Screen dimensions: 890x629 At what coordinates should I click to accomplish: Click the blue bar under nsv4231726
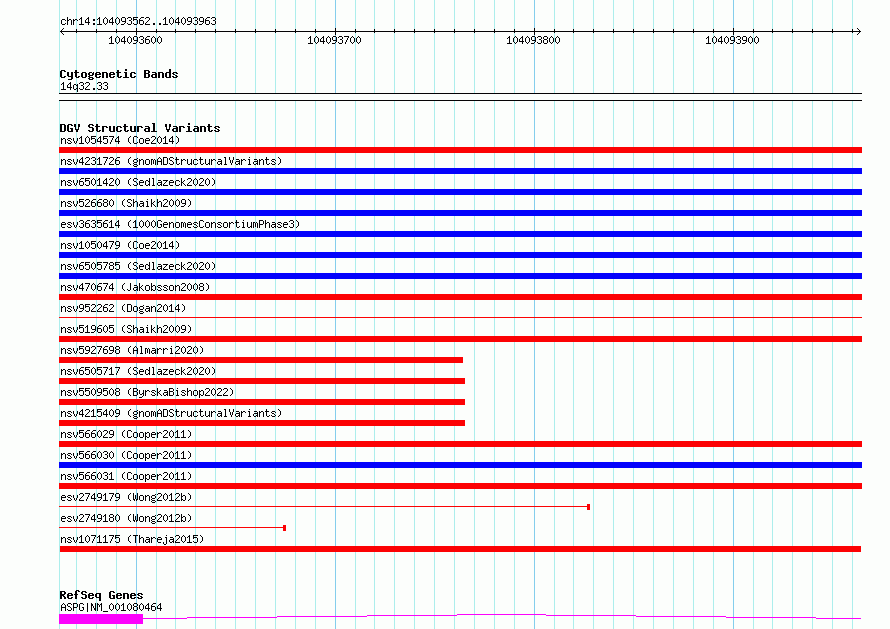point(460,171)
